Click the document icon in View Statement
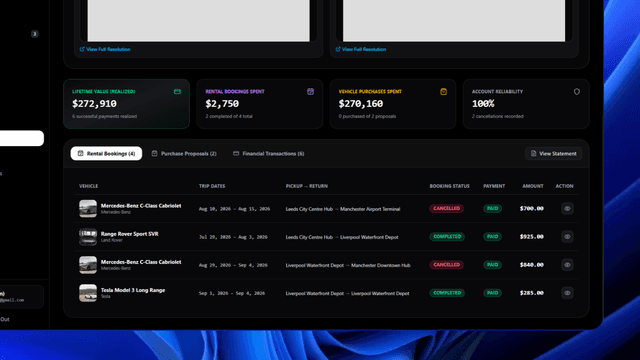This screenshot has height=360, width=640. 533,153
